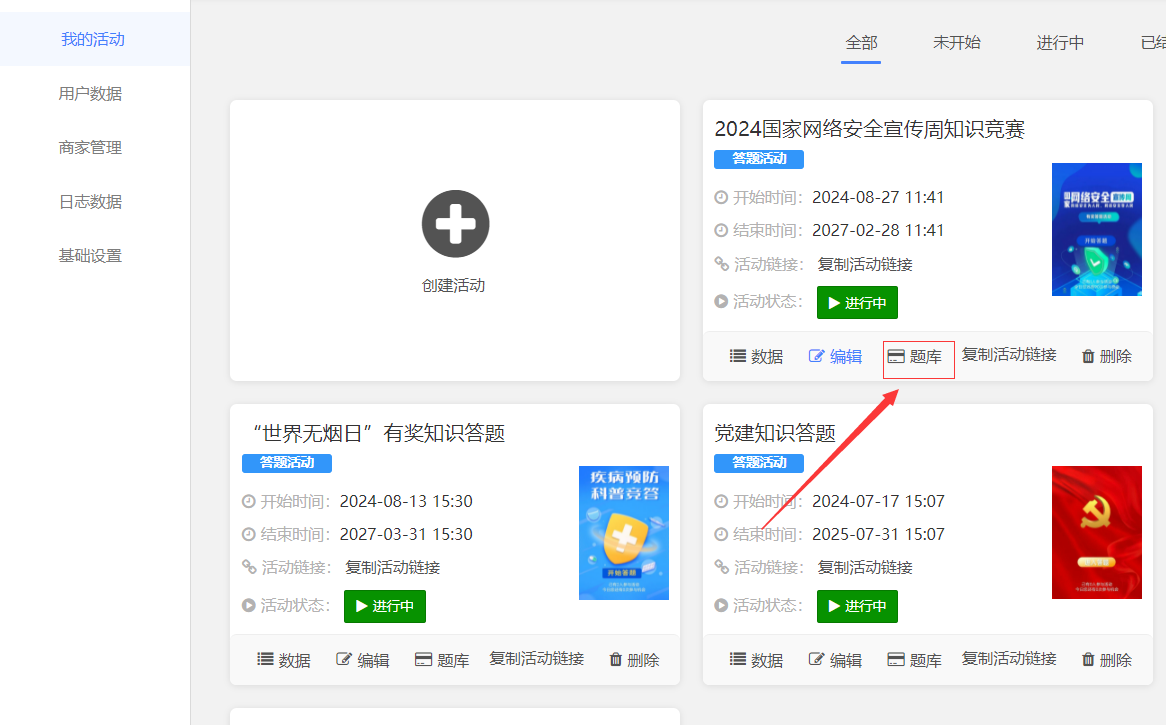Click end time 2025-07-31 15:07
The image size is (1166, 725).
[878, 535]
